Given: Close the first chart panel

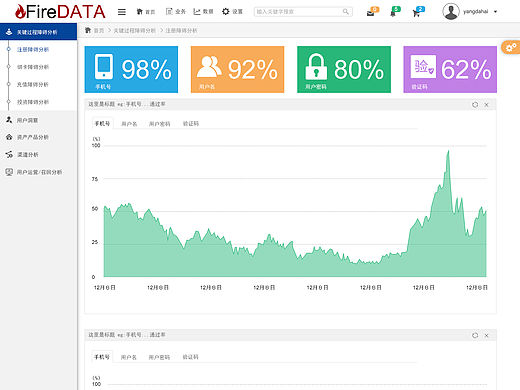Looking at the screenshot, I should click(486, 105).
